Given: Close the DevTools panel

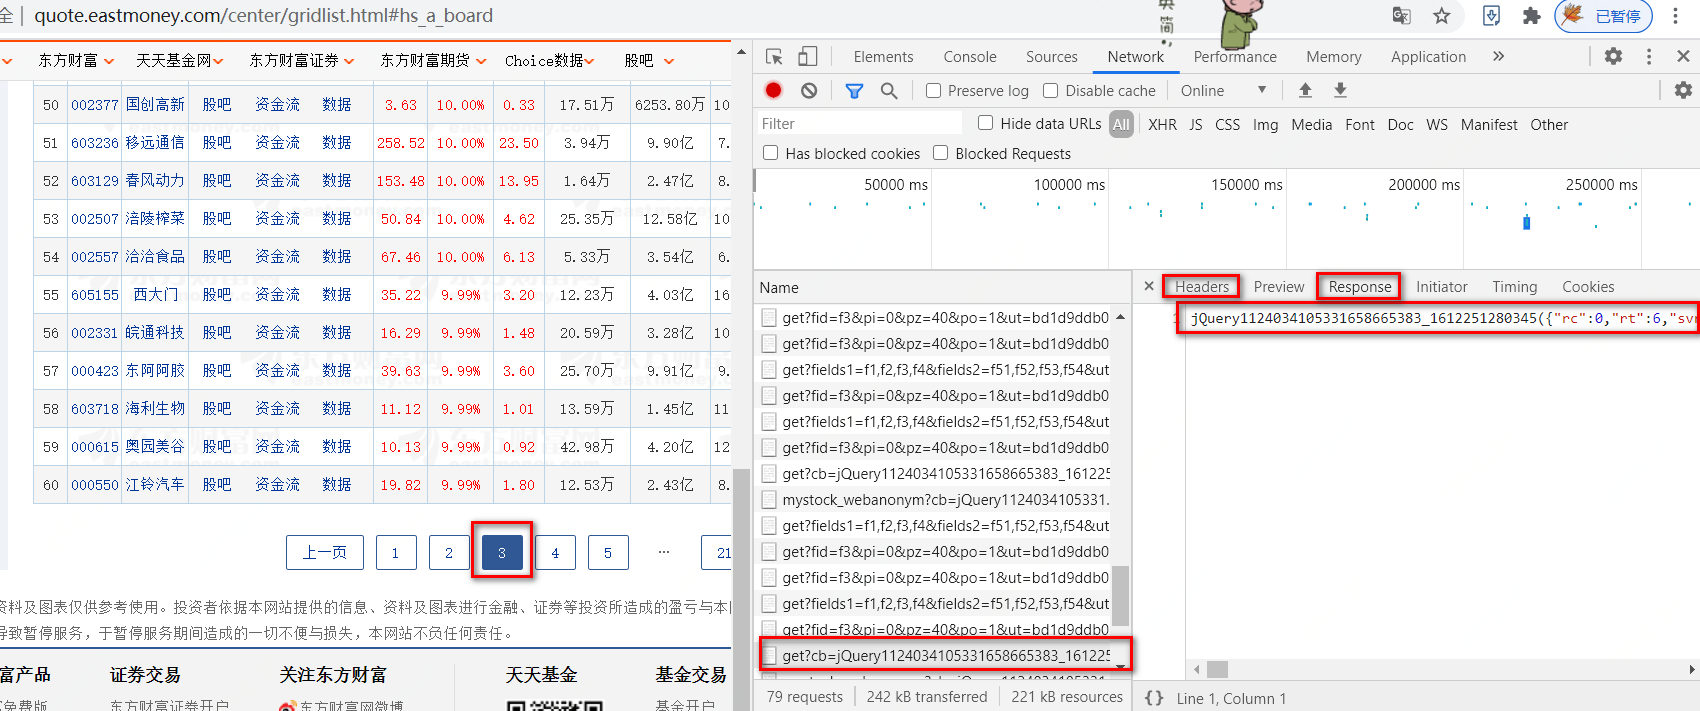Looking at the screenshot, I should [x=1683, y=57].
